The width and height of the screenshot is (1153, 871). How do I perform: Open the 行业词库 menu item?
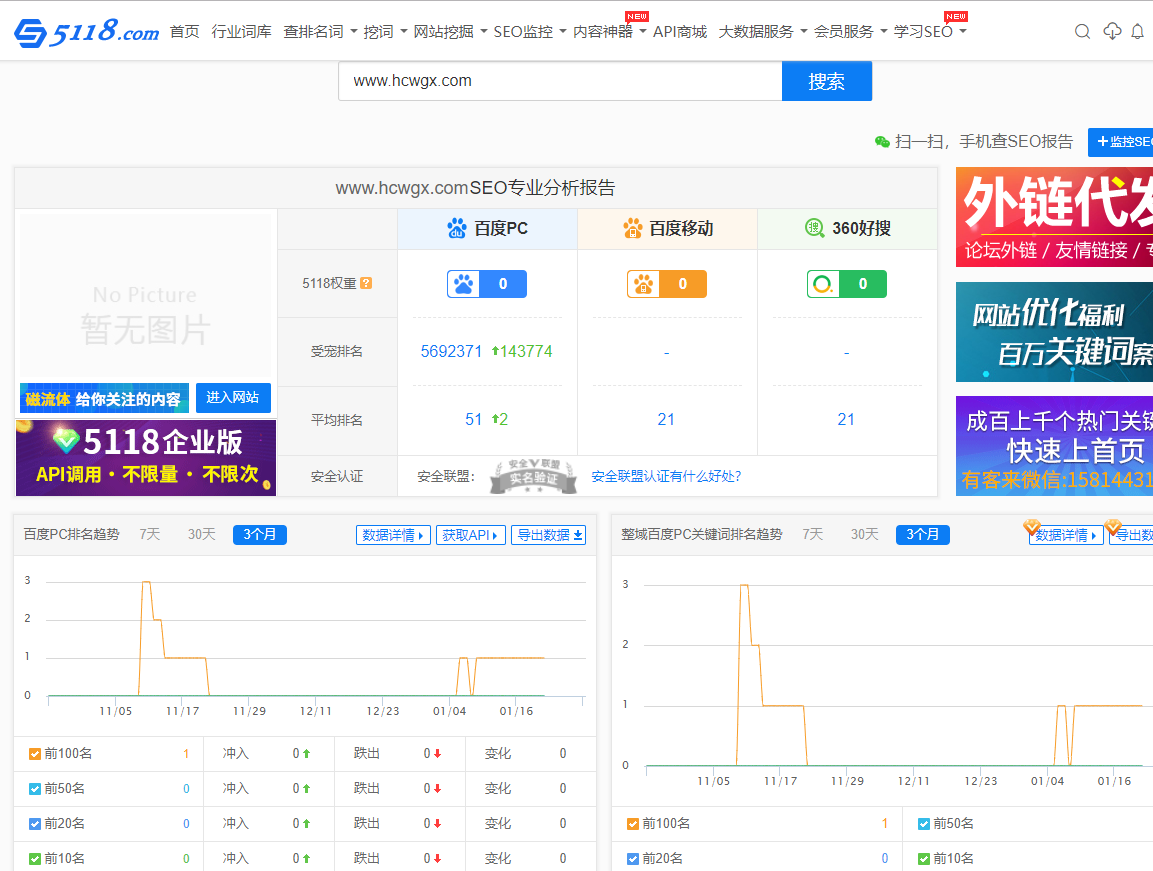(x=241, y=32)
